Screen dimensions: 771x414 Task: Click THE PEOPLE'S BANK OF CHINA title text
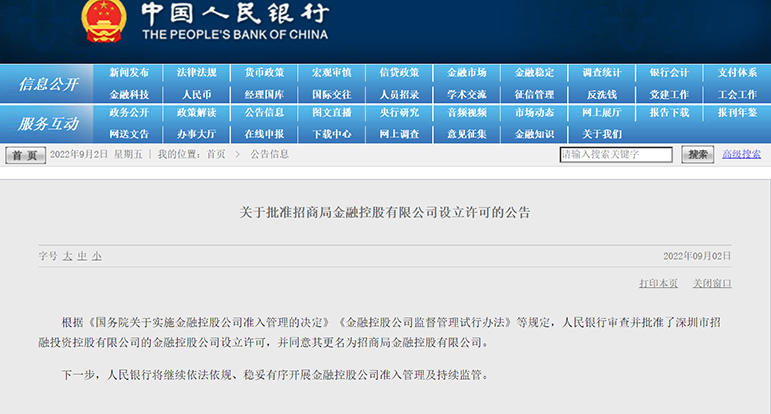(235, 34)
